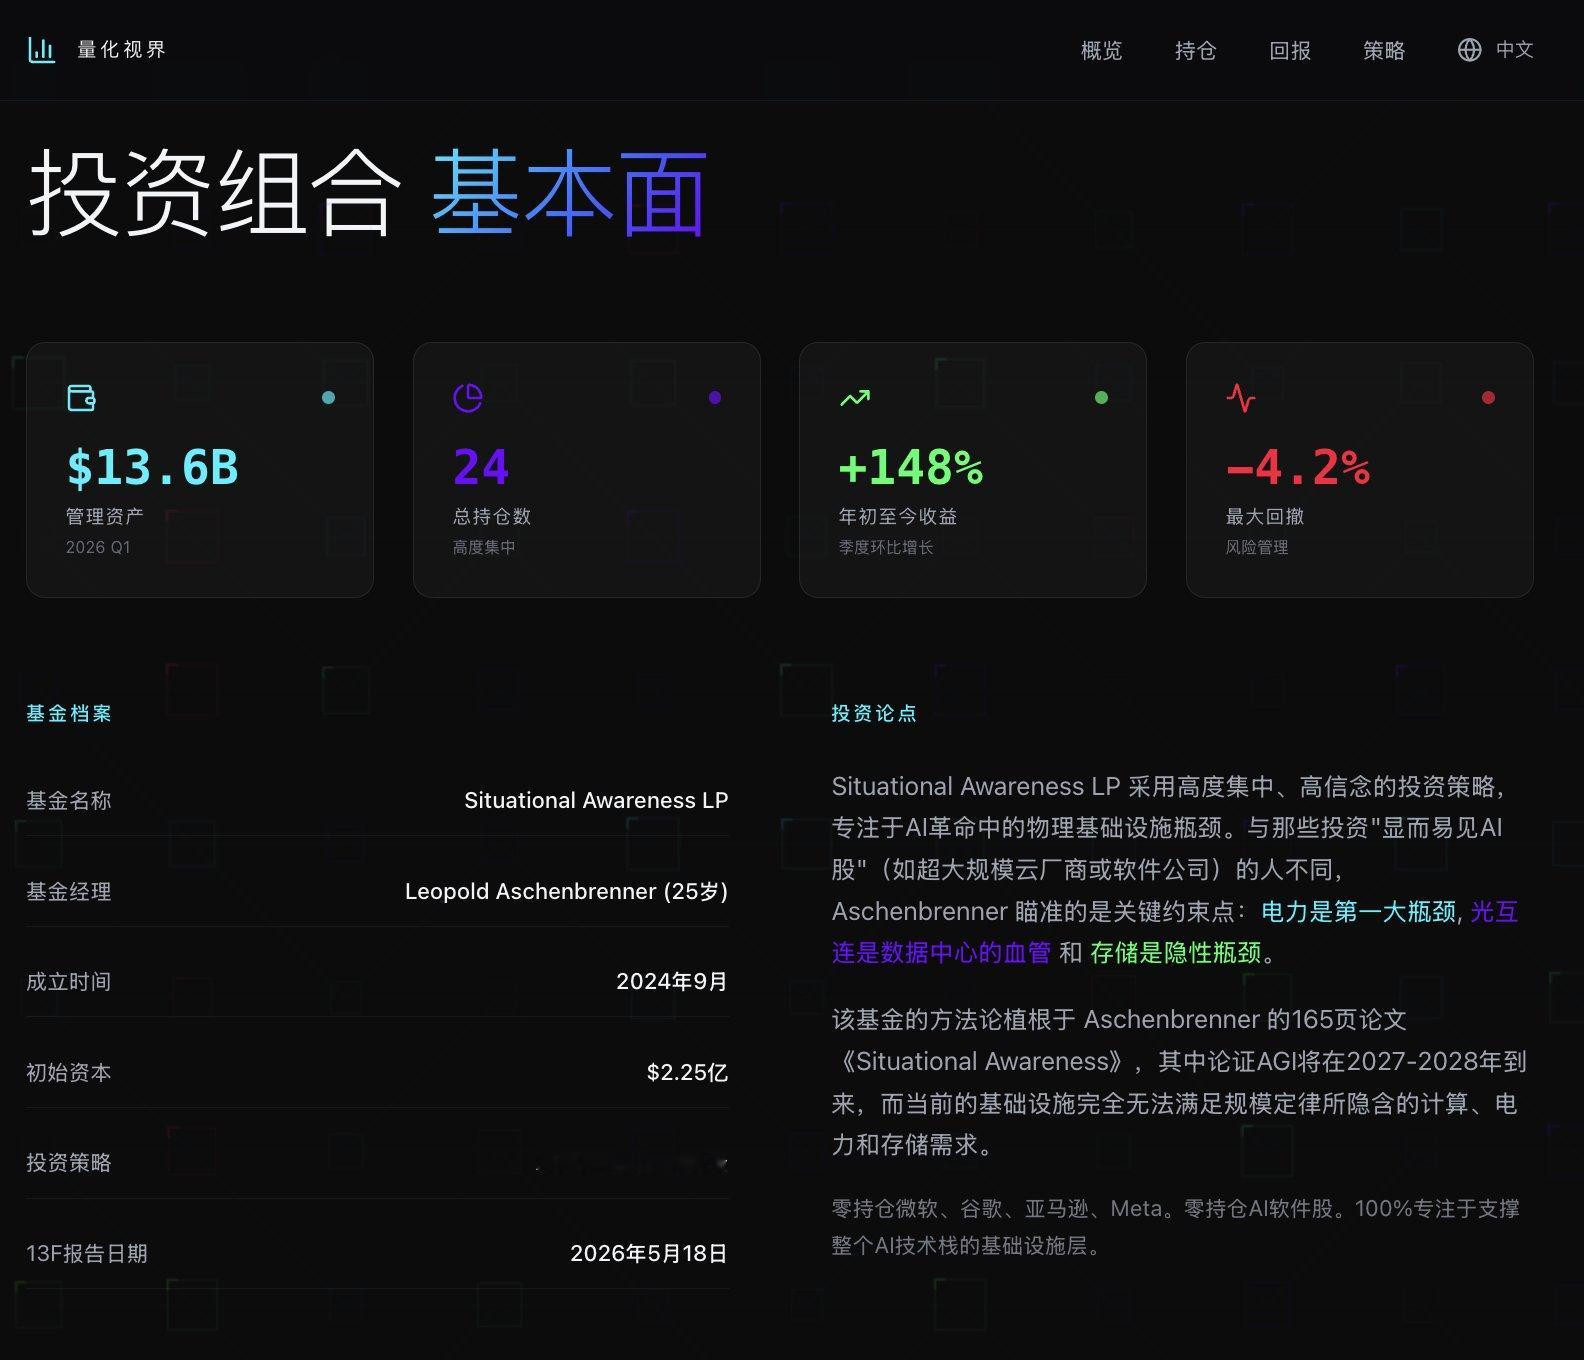Select the 策略 navigation item
The width and height of the screenshot is (1584, 1360).
coord(1384,50)
